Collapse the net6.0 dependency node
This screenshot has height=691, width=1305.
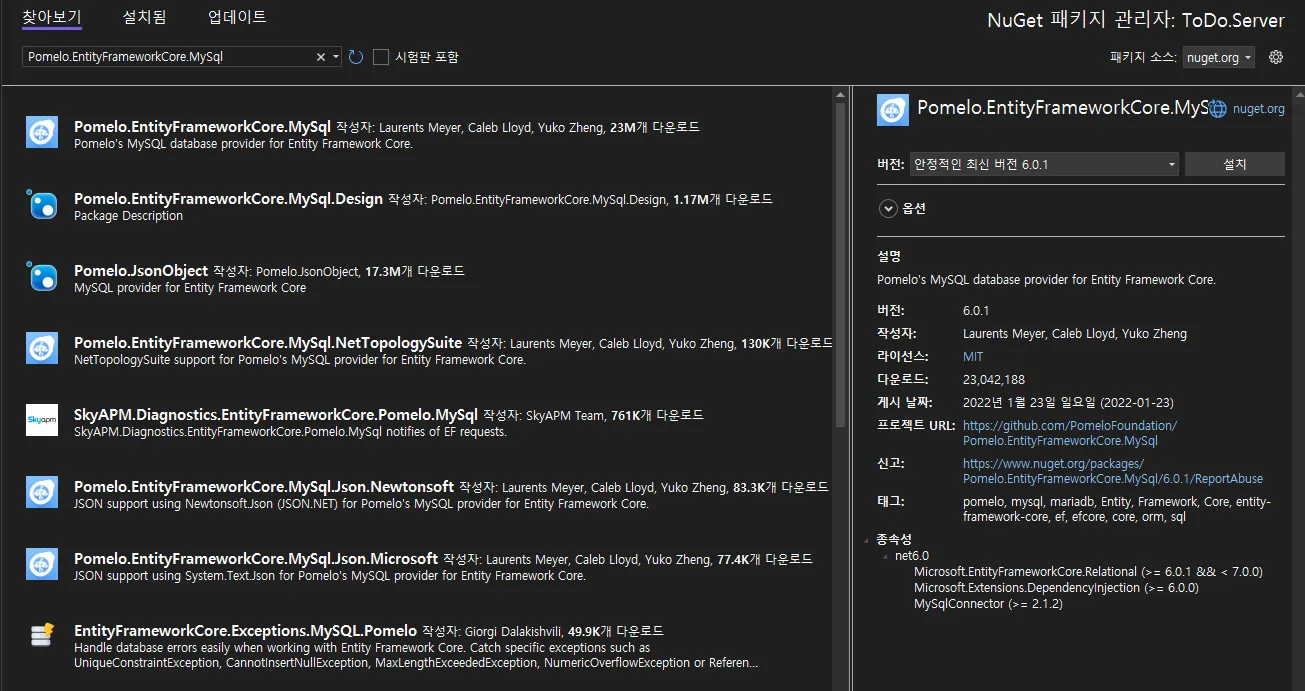(886, 556)
